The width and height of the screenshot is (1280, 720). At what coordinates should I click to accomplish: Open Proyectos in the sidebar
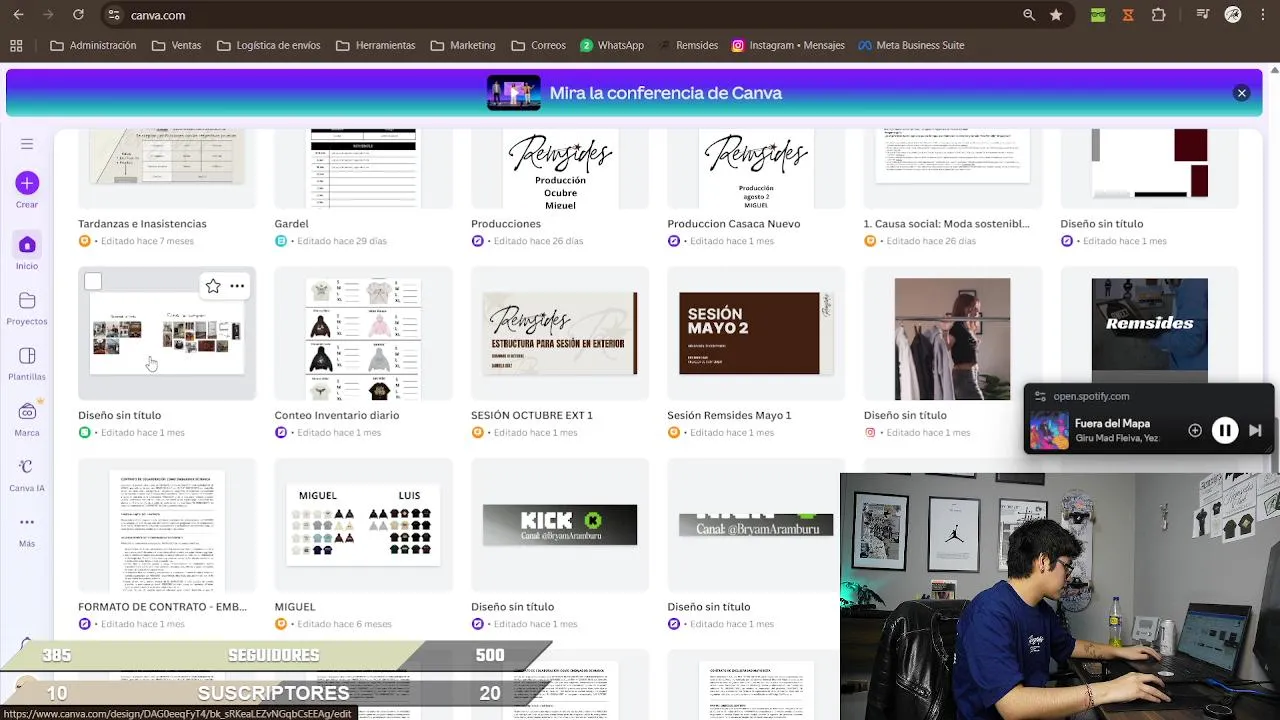pos(27,308)
